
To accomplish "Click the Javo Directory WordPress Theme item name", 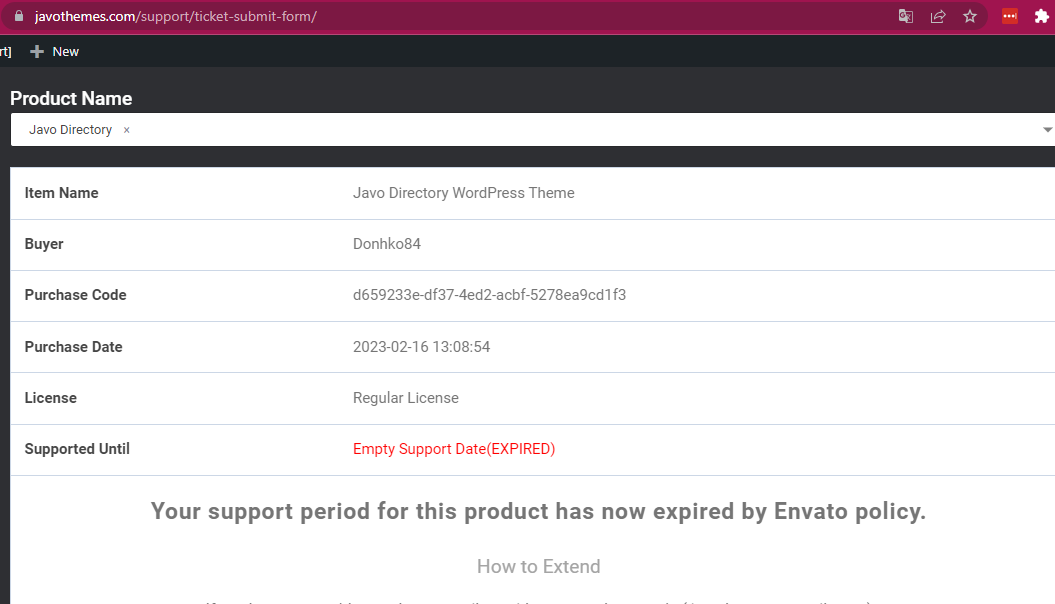I will coord(463,193).
